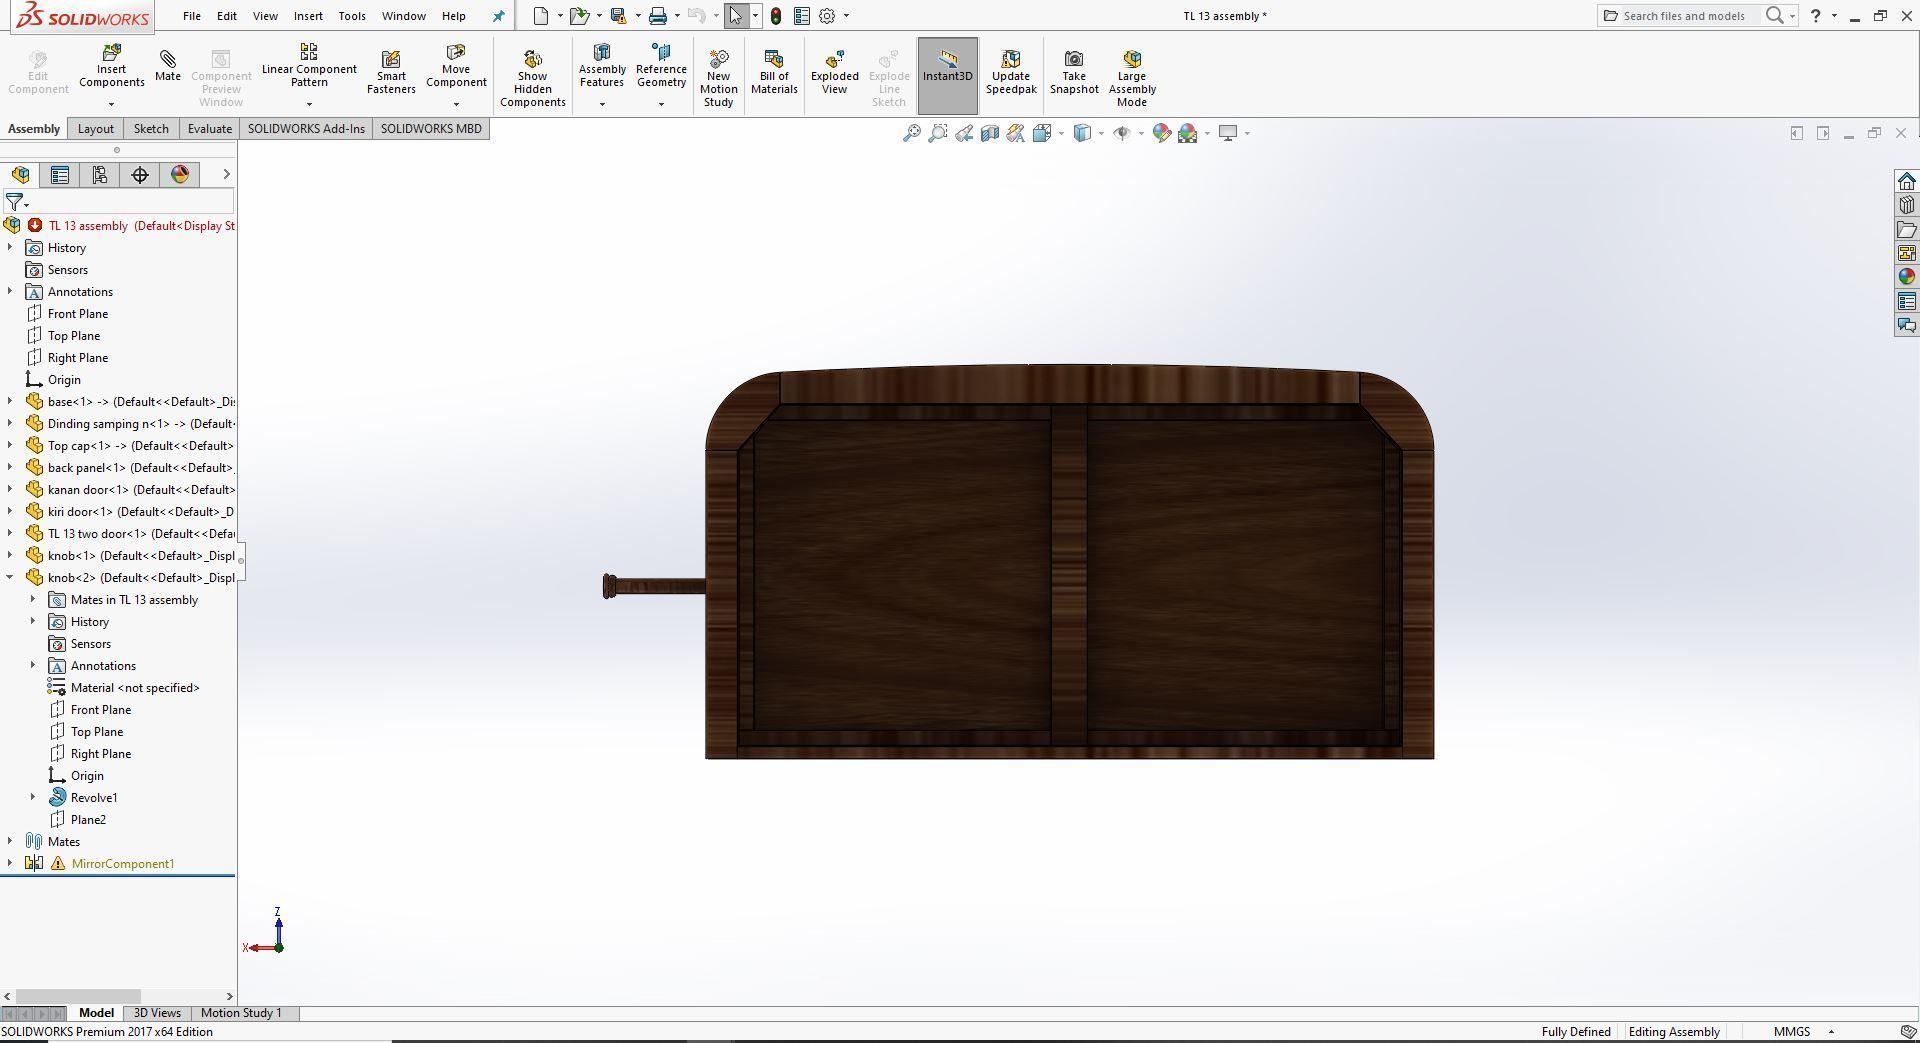Pin the menu bar
The image size is (1920, 1043).
(x=498, y=16)
